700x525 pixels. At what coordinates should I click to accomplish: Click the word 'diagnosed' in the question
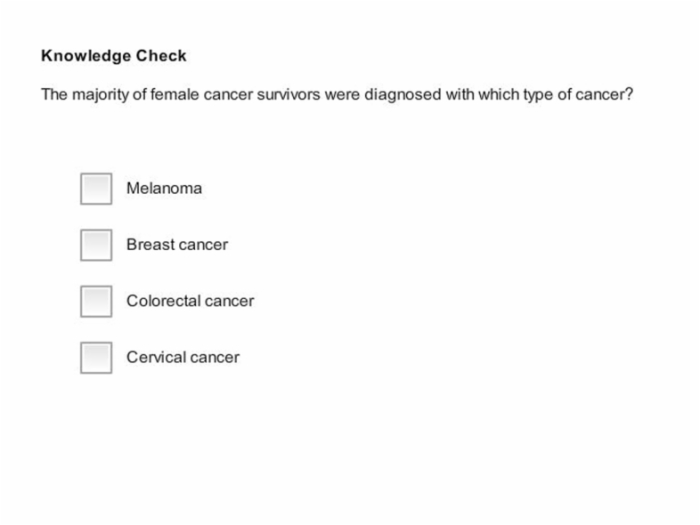[403, 95]
